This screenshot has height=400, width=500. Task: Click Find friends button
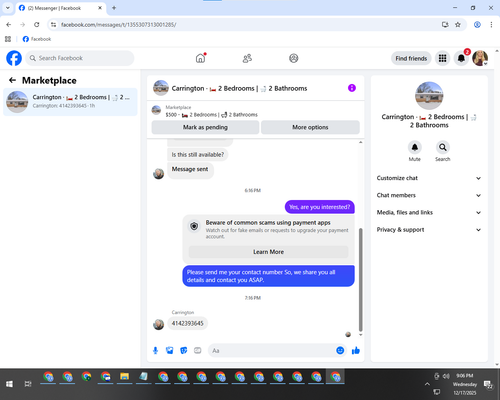pos(411,58)
